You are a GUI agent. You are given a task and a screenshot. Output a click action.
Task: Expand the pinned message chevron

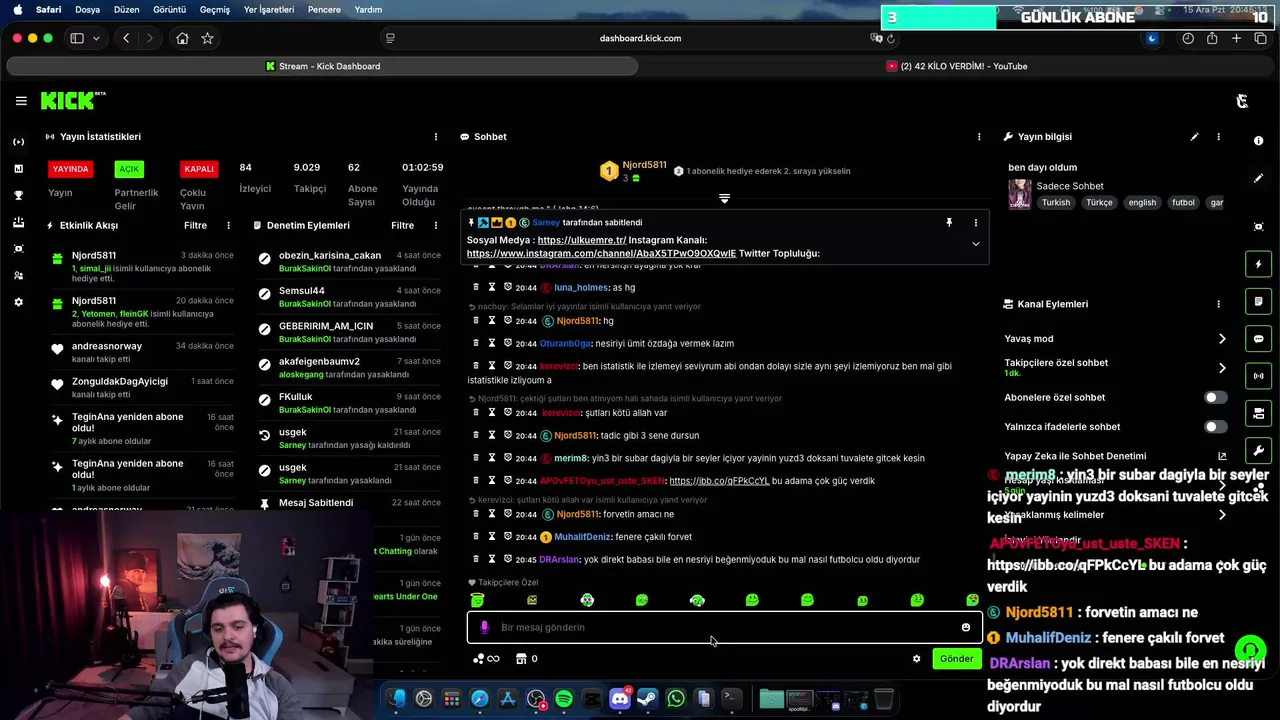[976, 244]
